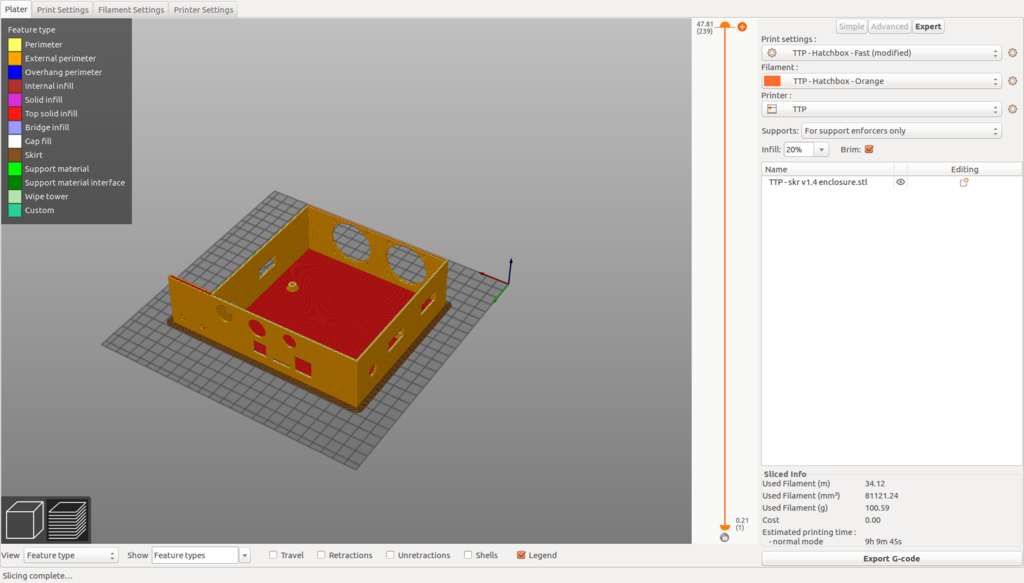Screen dimensions: 1024x583
Task: Uncheck the Legend checkbox
Action: tap(521, 555)
